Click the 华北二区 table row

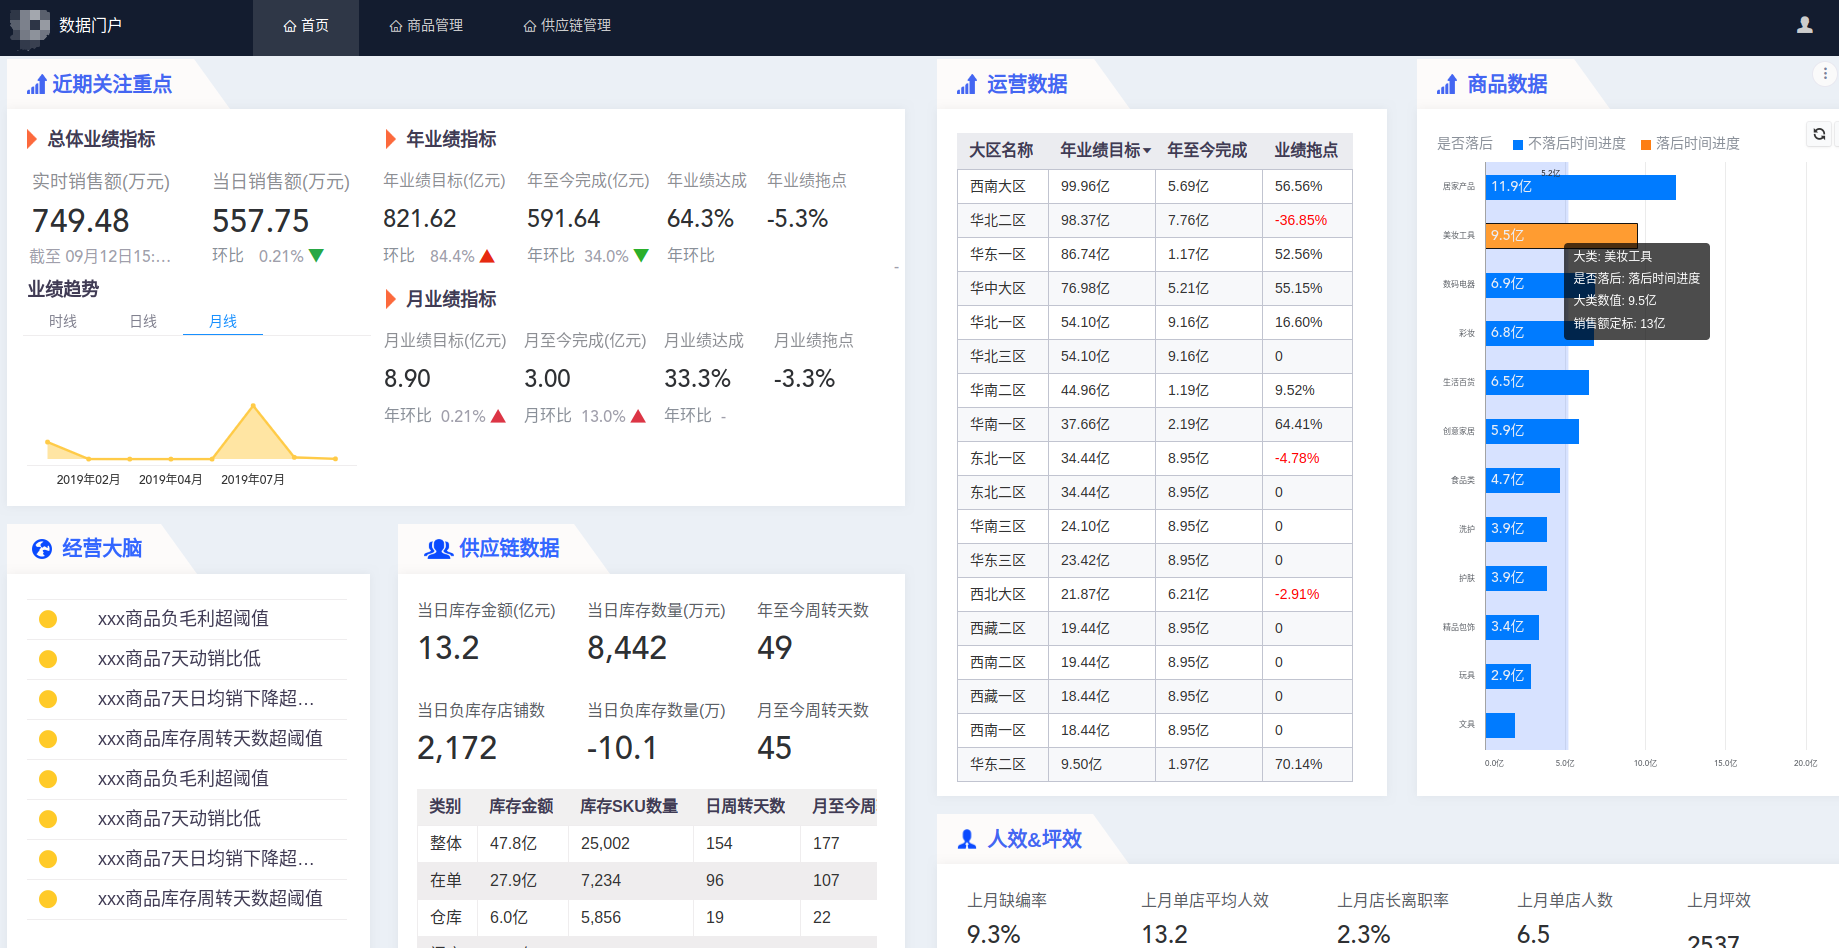click(1154, 220)
